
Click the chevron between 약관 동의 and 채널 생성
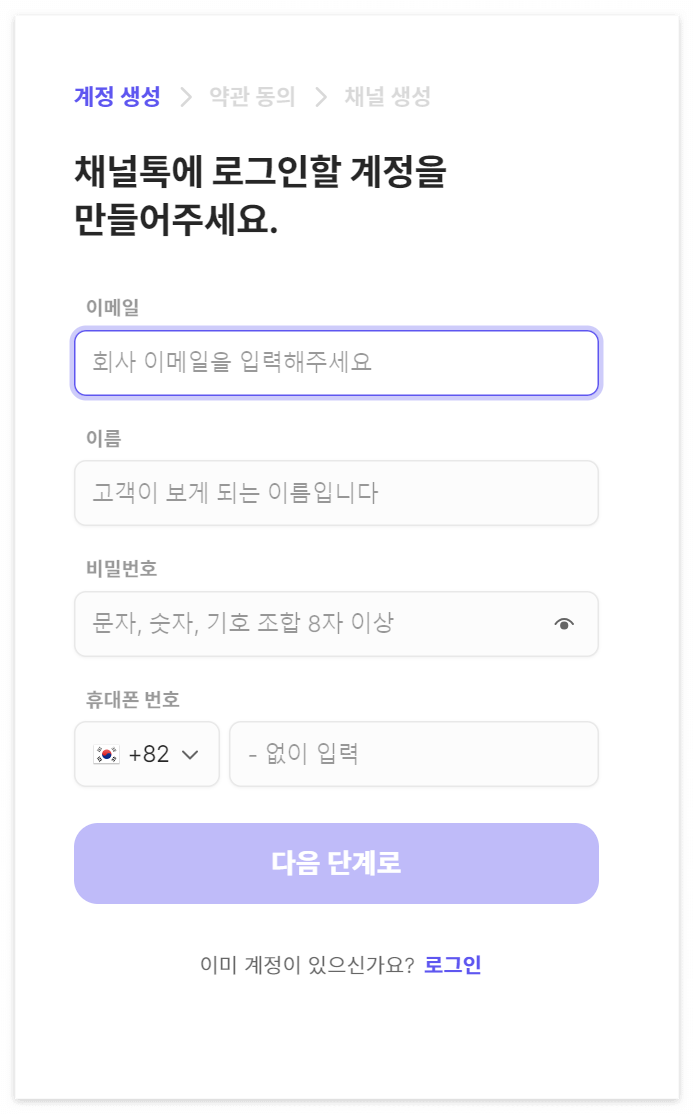click(x=319, y=97)
